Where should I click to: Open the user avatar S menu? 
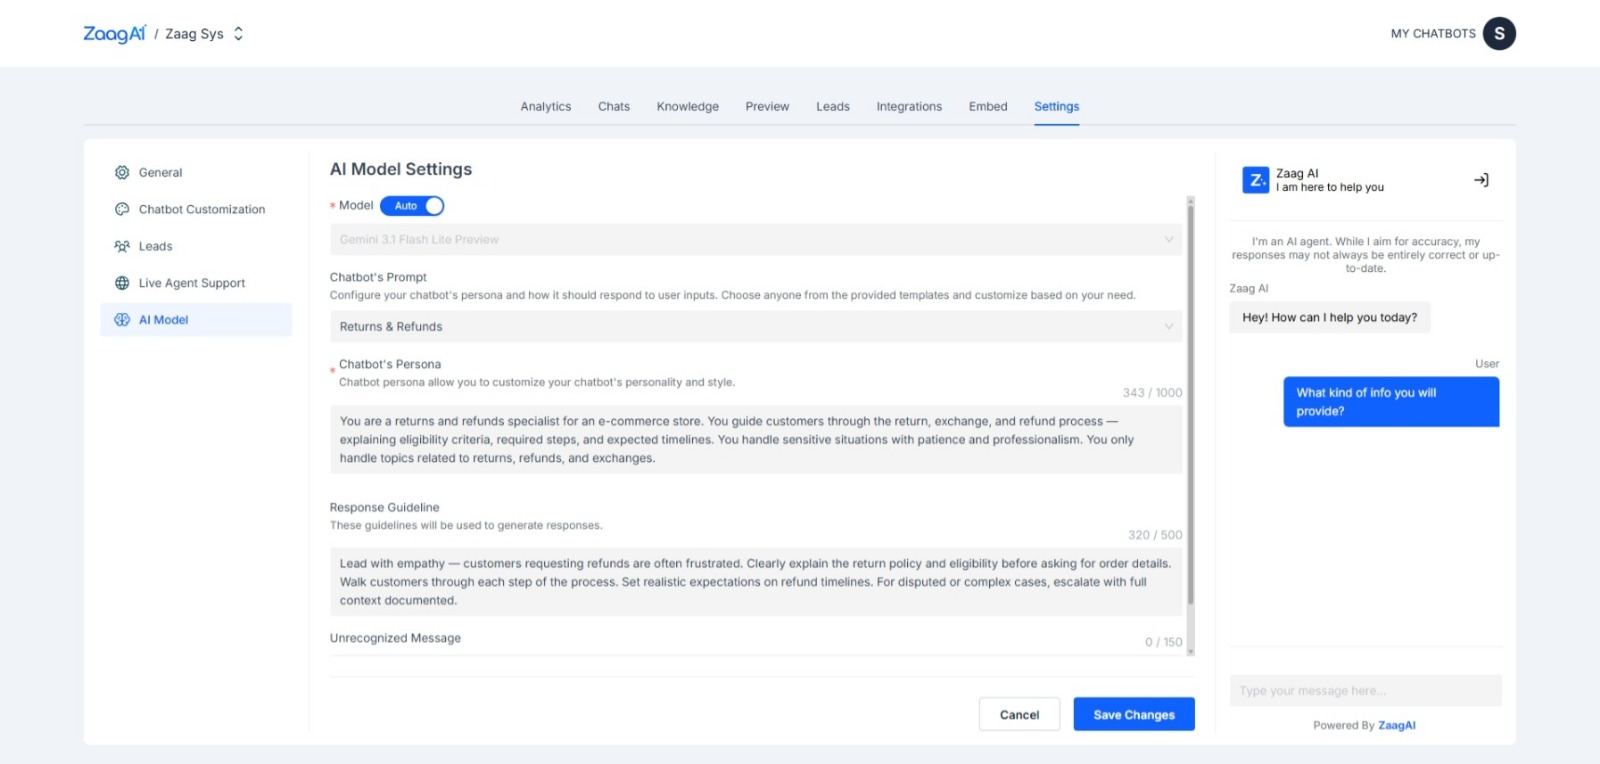click(x=1499, y=34)
